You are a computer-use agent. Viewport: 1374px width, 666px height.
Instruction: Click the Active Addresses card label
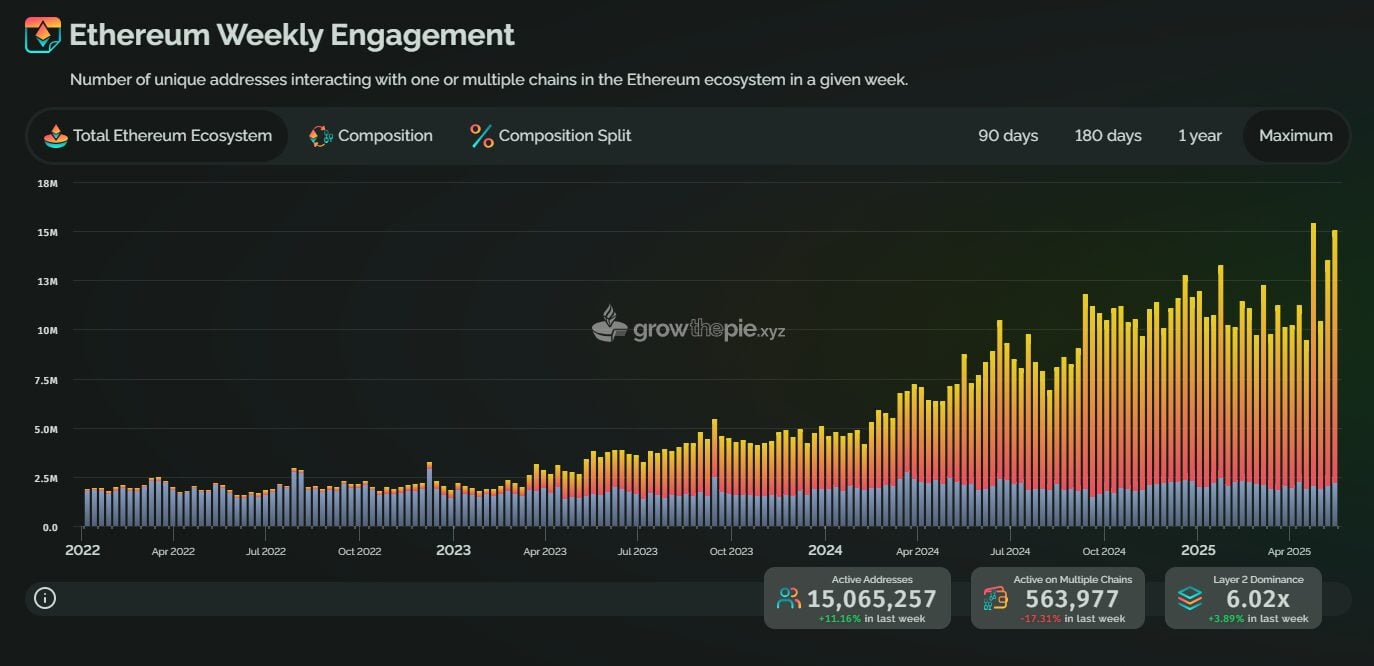point(872,580)
